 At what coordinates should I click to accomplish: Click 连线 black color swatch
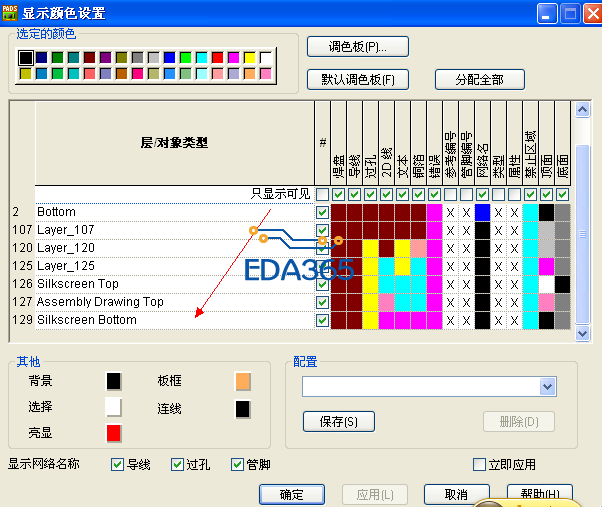pyautogui.click(x=243, y=409)
